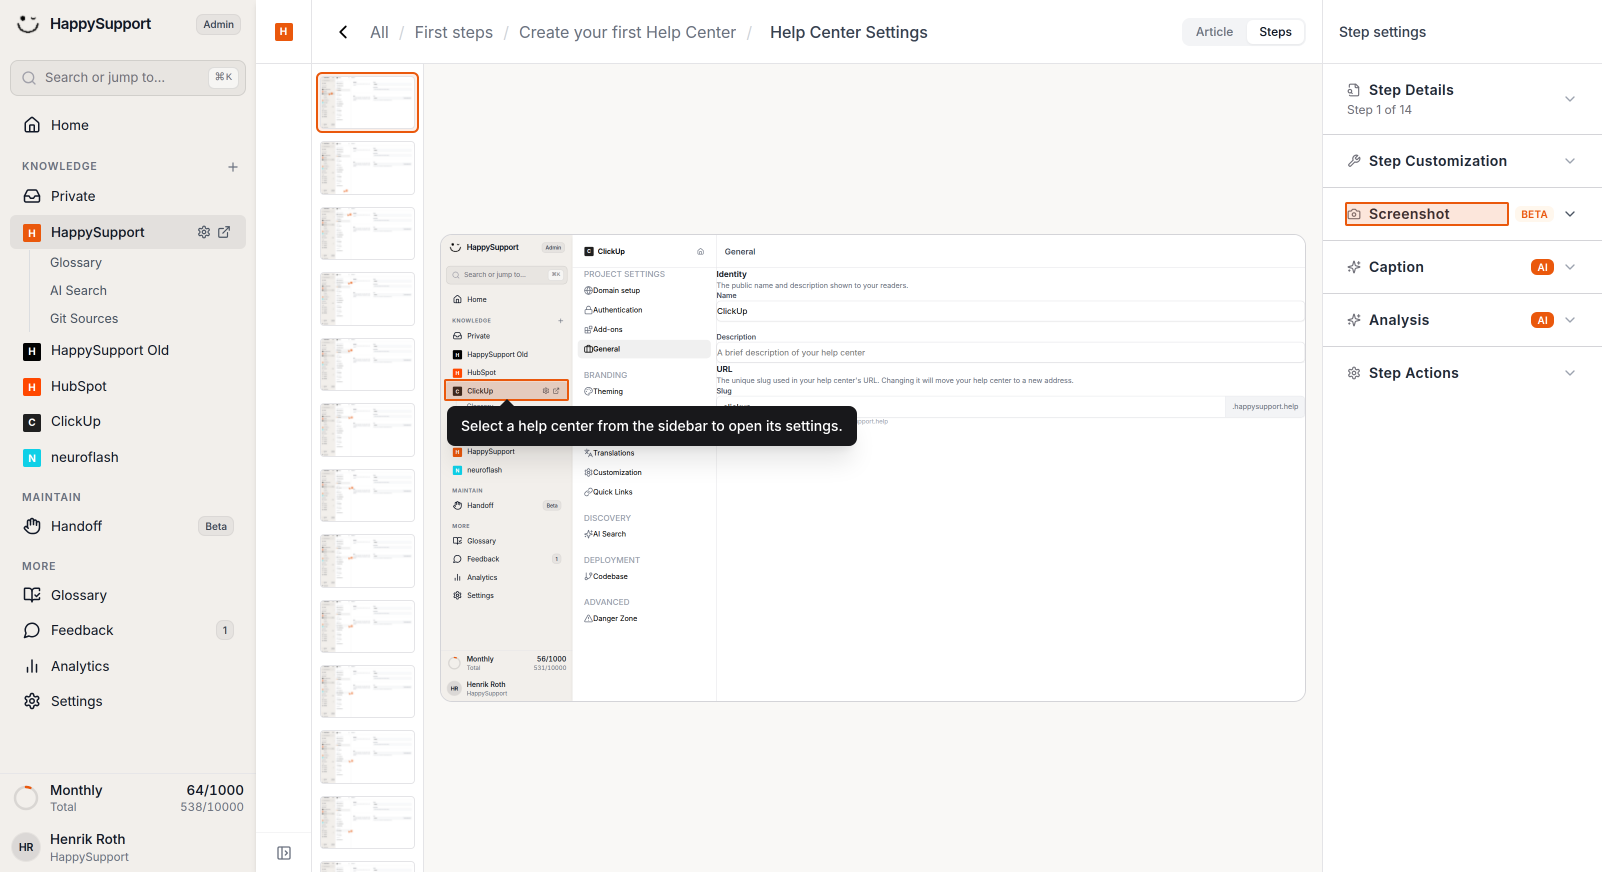1602x872 pixels.
Task: Click the Caption sparkle icon
Action: pos(1354,267)
